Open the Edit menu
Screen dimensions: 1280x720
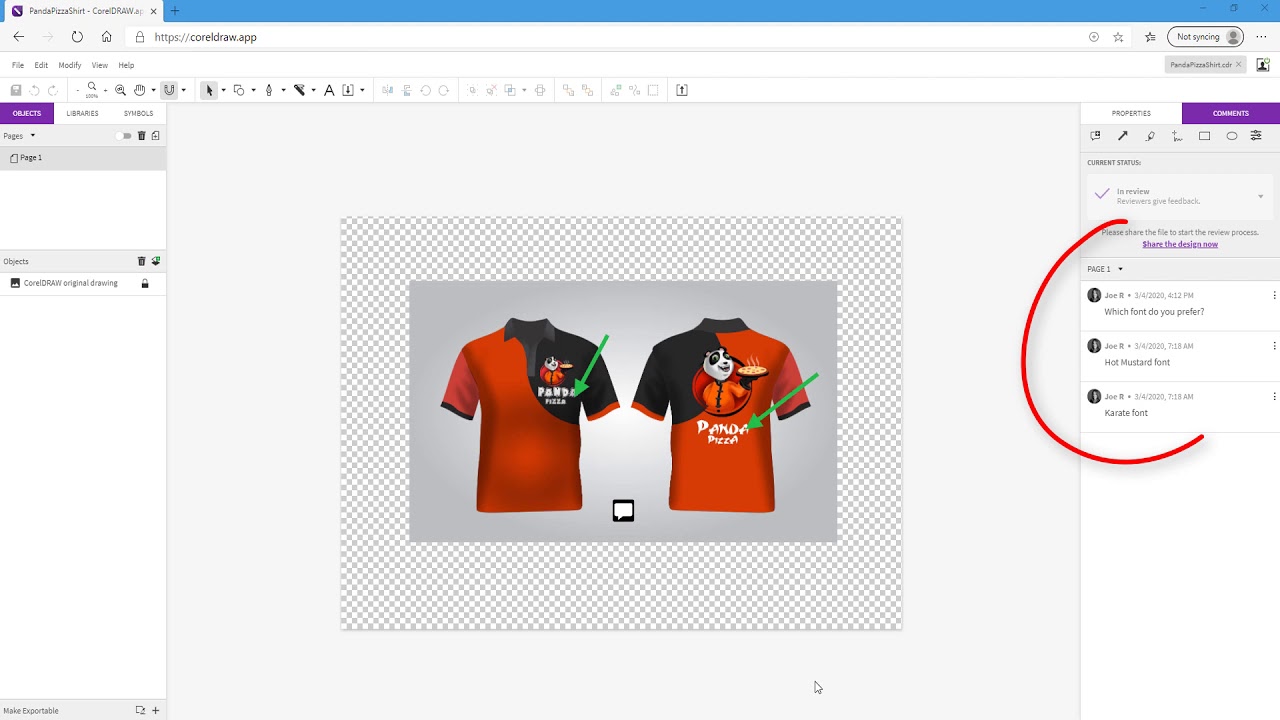point(41,65)
